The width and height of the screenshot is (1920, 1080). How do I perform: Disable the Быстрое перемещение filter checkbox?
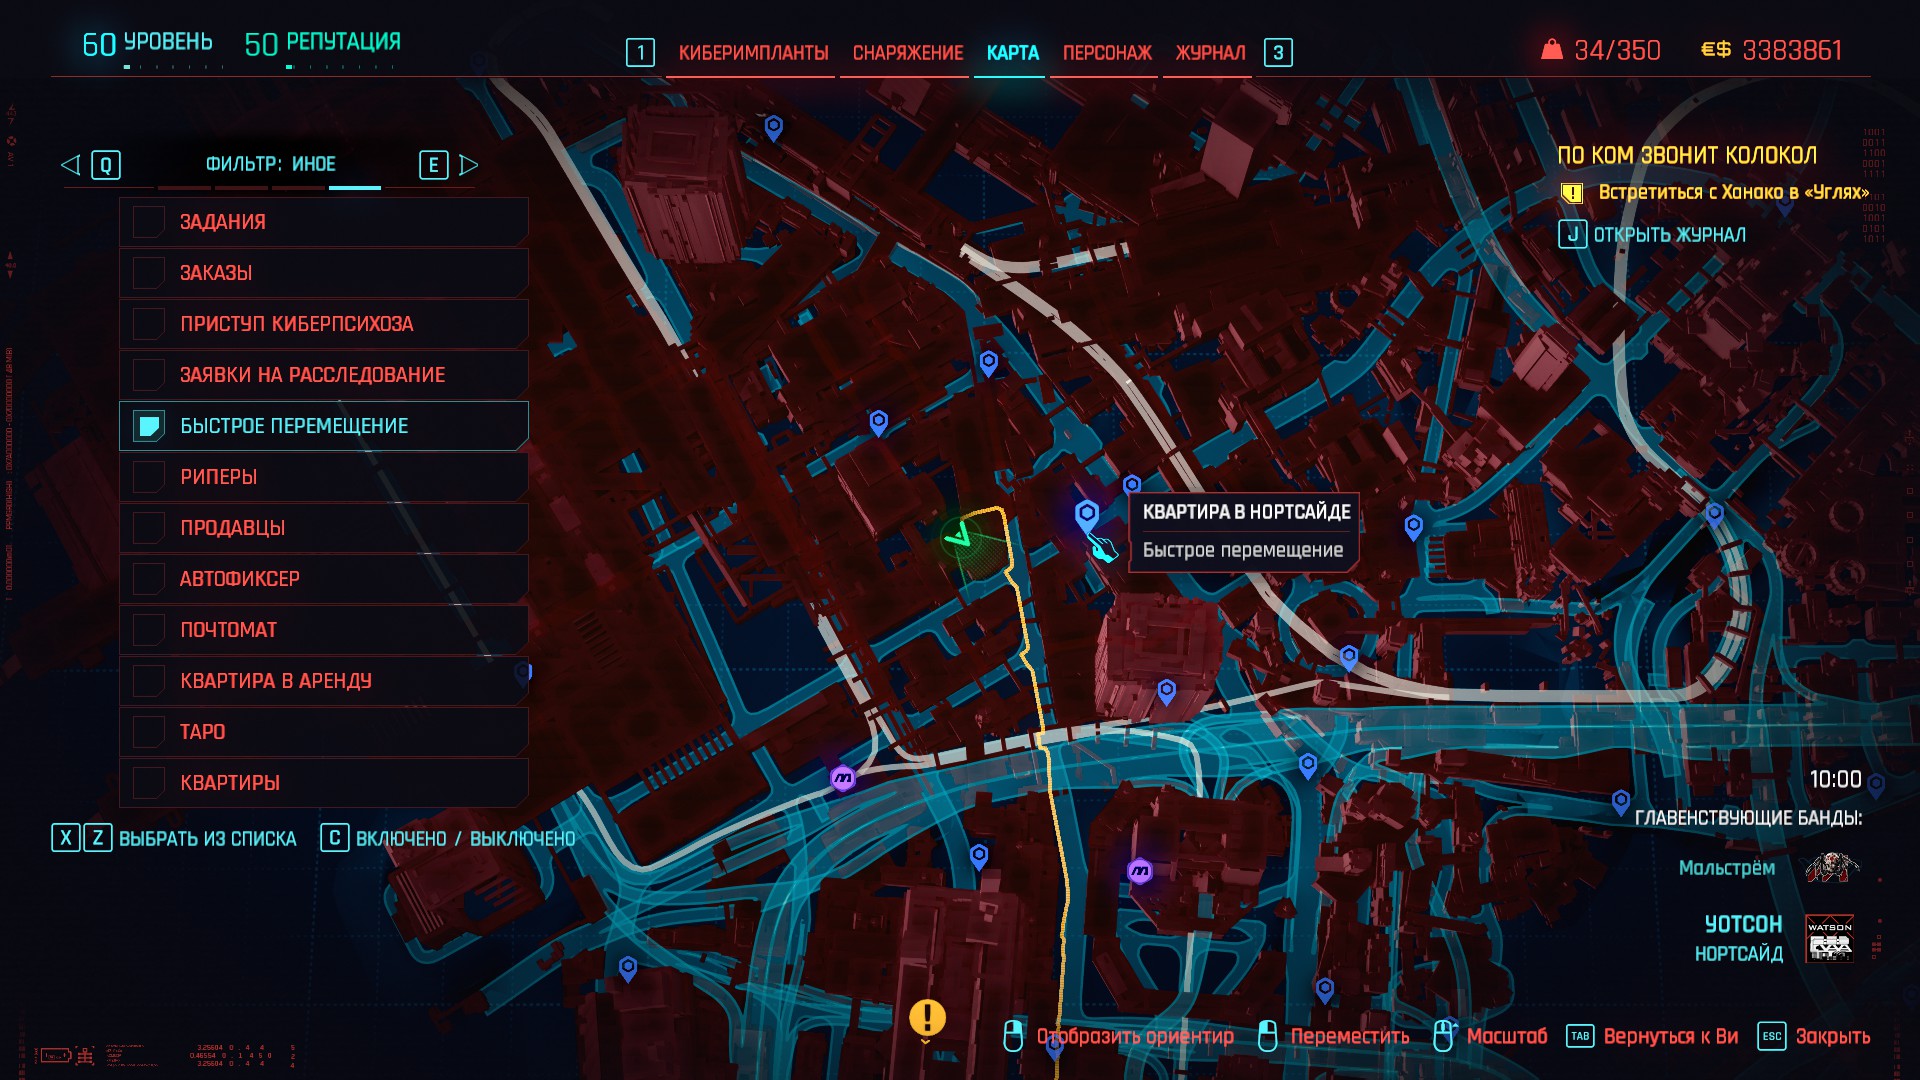pos(149,426)
